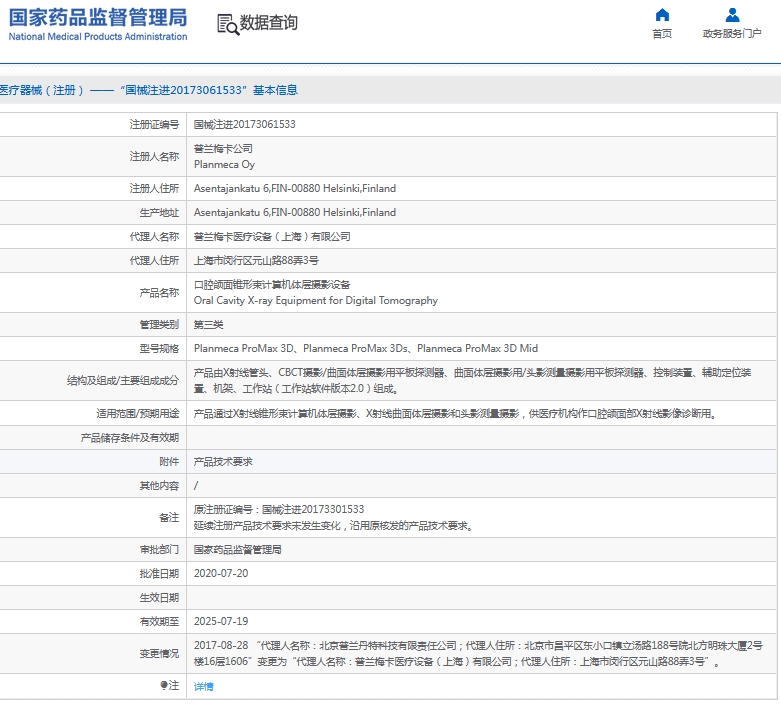Click registrant name Planmeca Oy
Screen dimensions: 781x706
[224, 164]
